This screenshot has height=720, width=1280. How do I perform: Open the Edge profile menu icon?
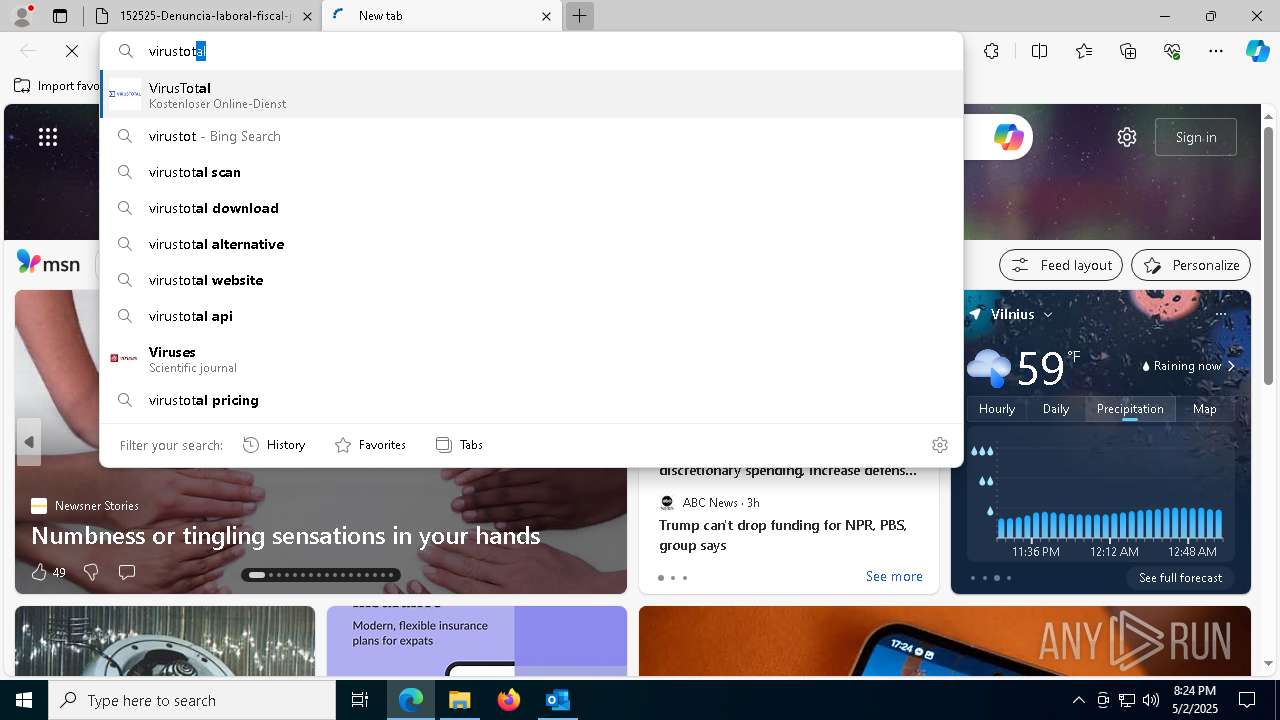(x=21, y=16)
